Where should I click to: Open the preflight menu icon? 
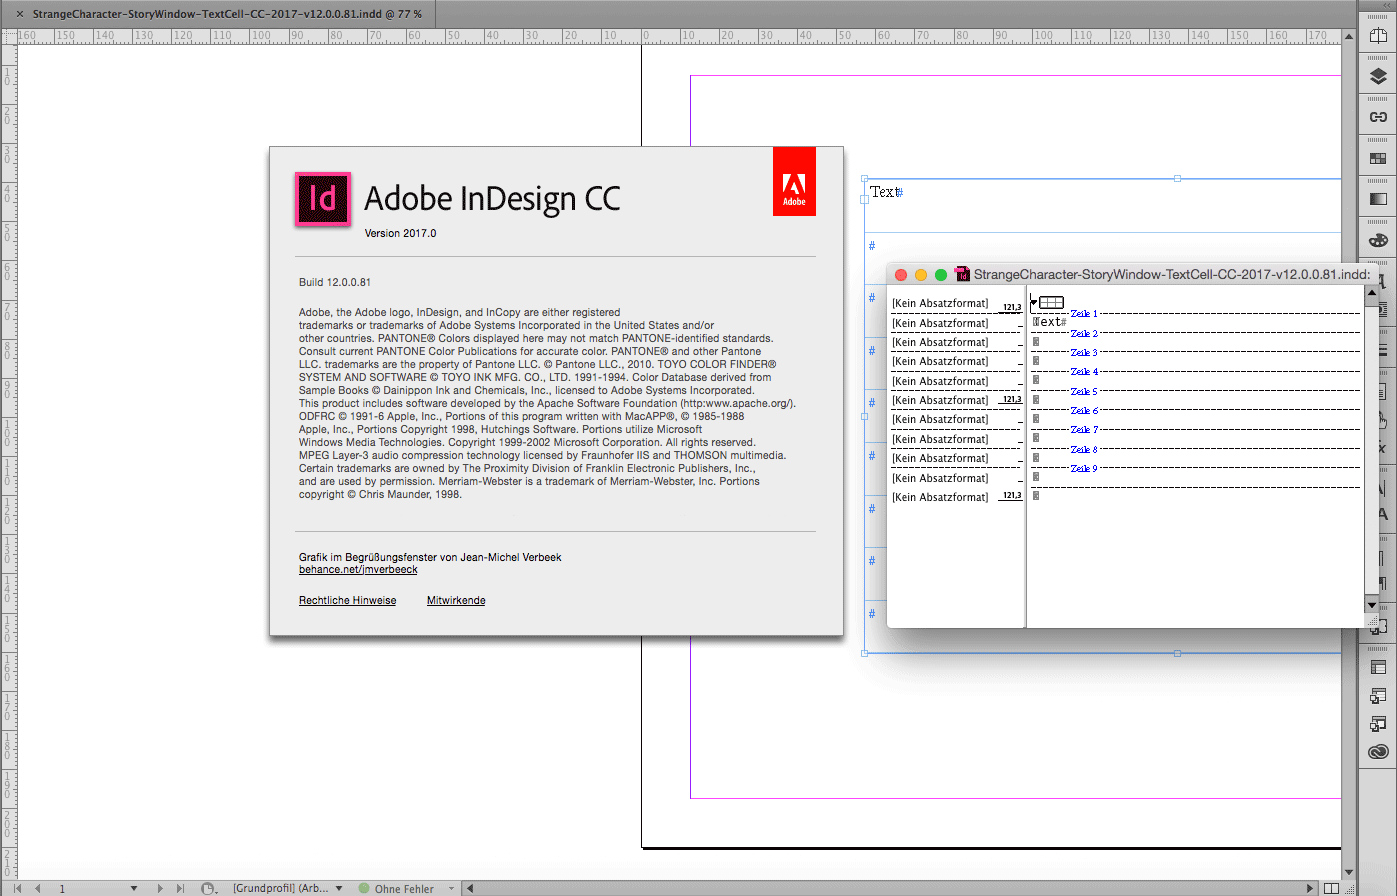[209, 888]
